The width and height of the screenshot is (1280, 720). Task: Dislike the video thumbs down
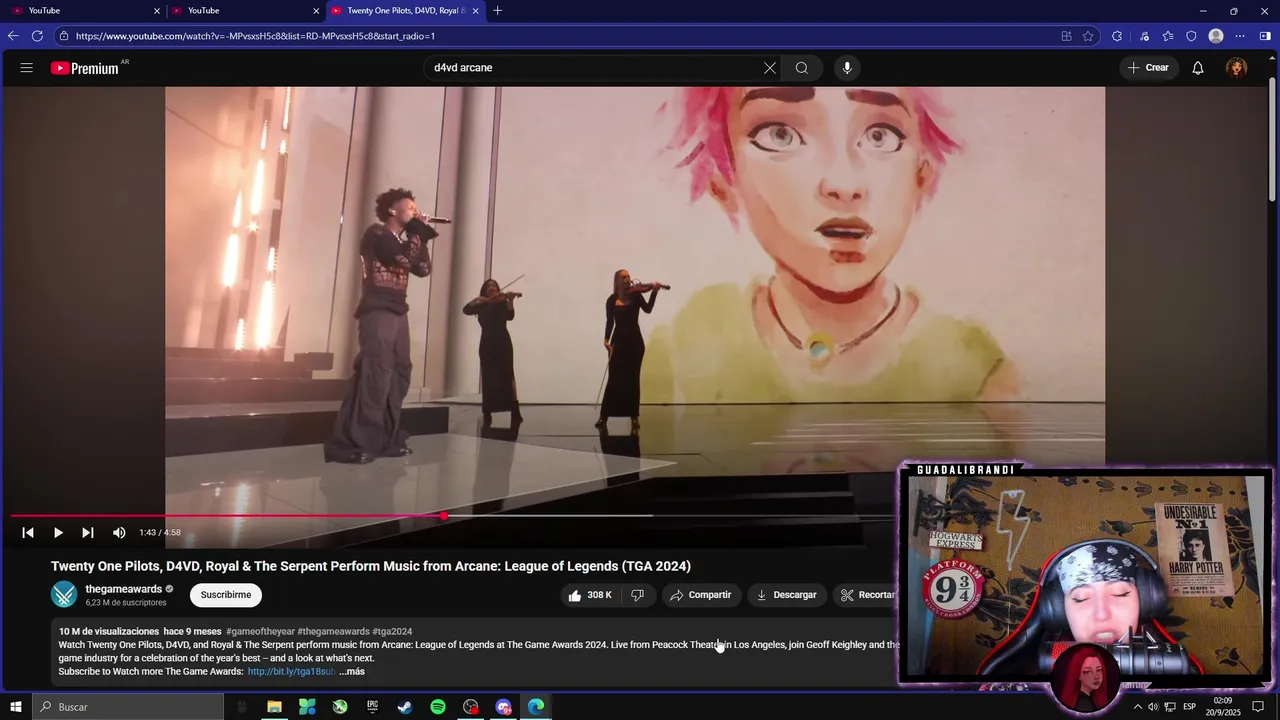tap(637, 595)
